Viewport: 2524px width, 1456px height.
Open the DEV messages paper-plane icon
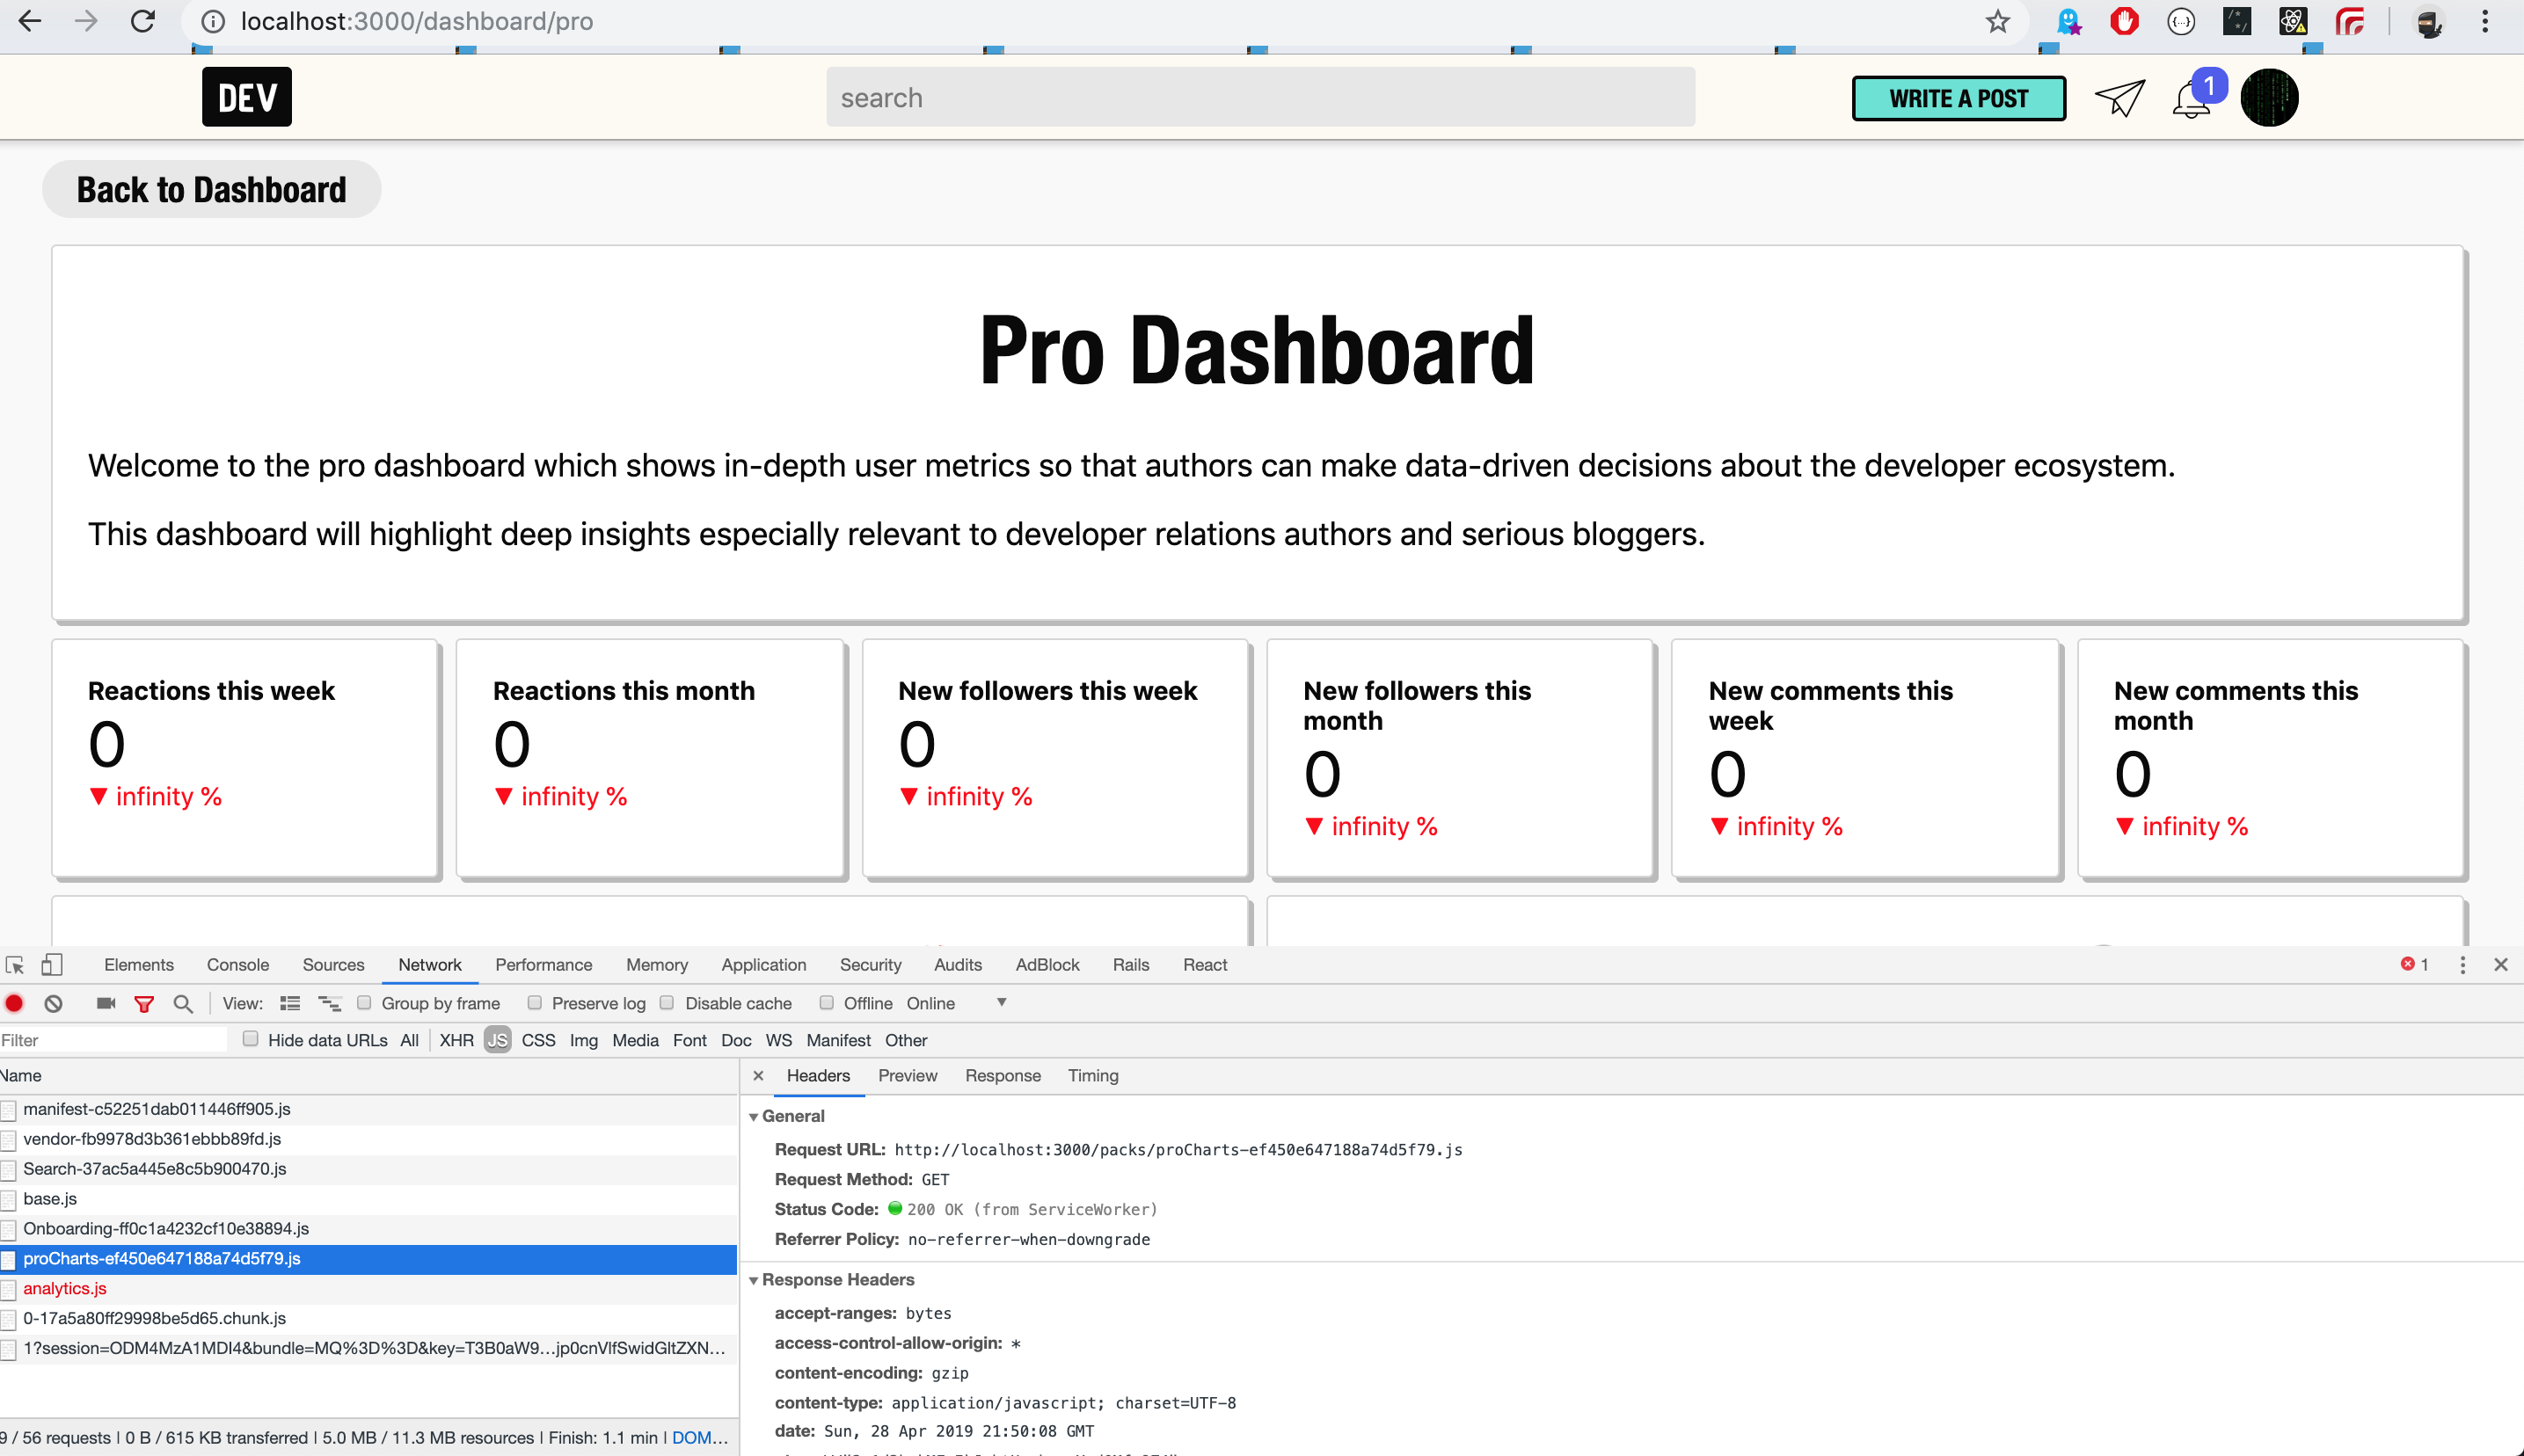pos(2119,97)
